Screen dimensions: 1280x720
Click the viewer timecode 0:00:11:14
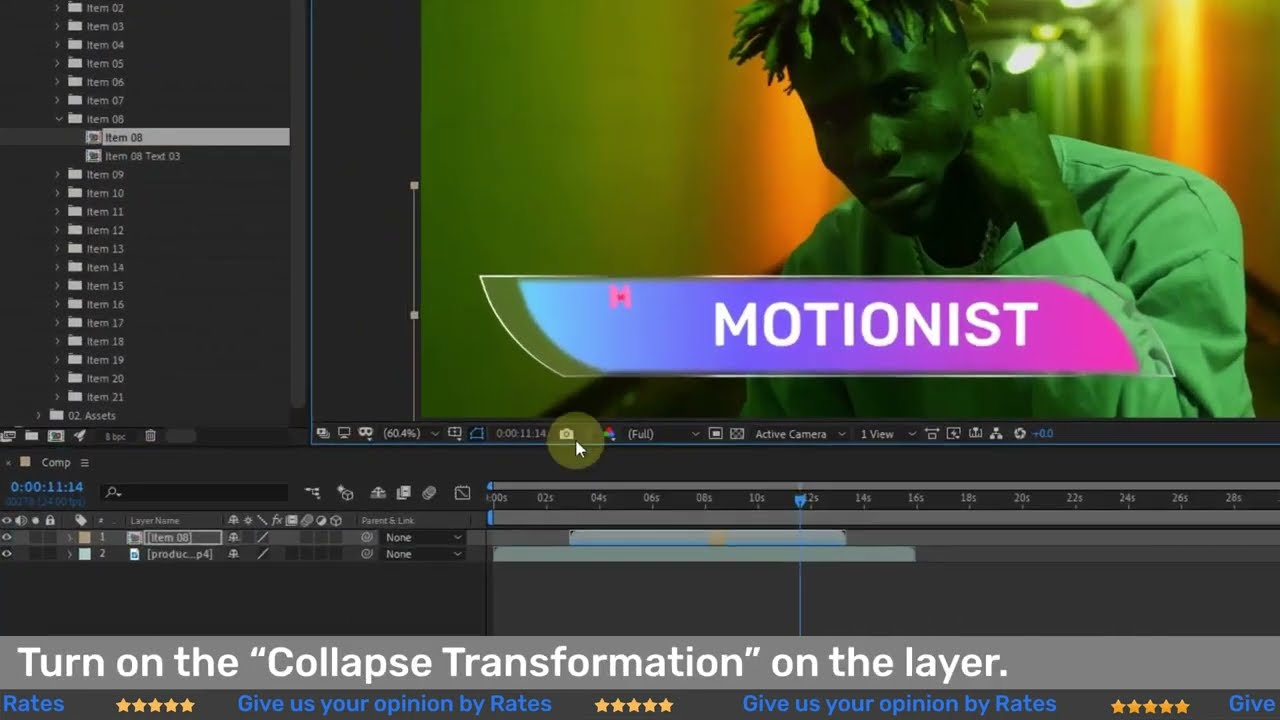[521, 434]
